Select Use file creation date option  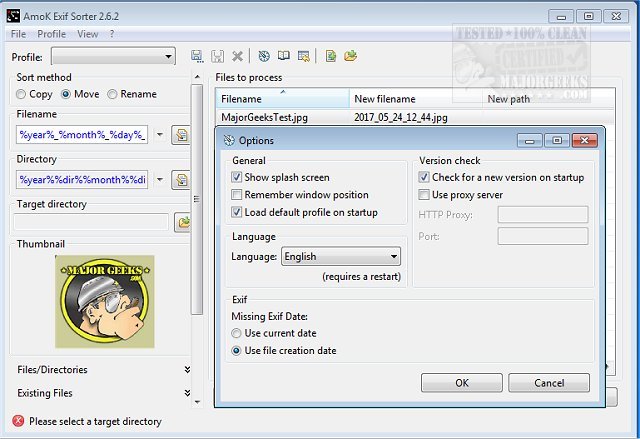coord(236,351)
